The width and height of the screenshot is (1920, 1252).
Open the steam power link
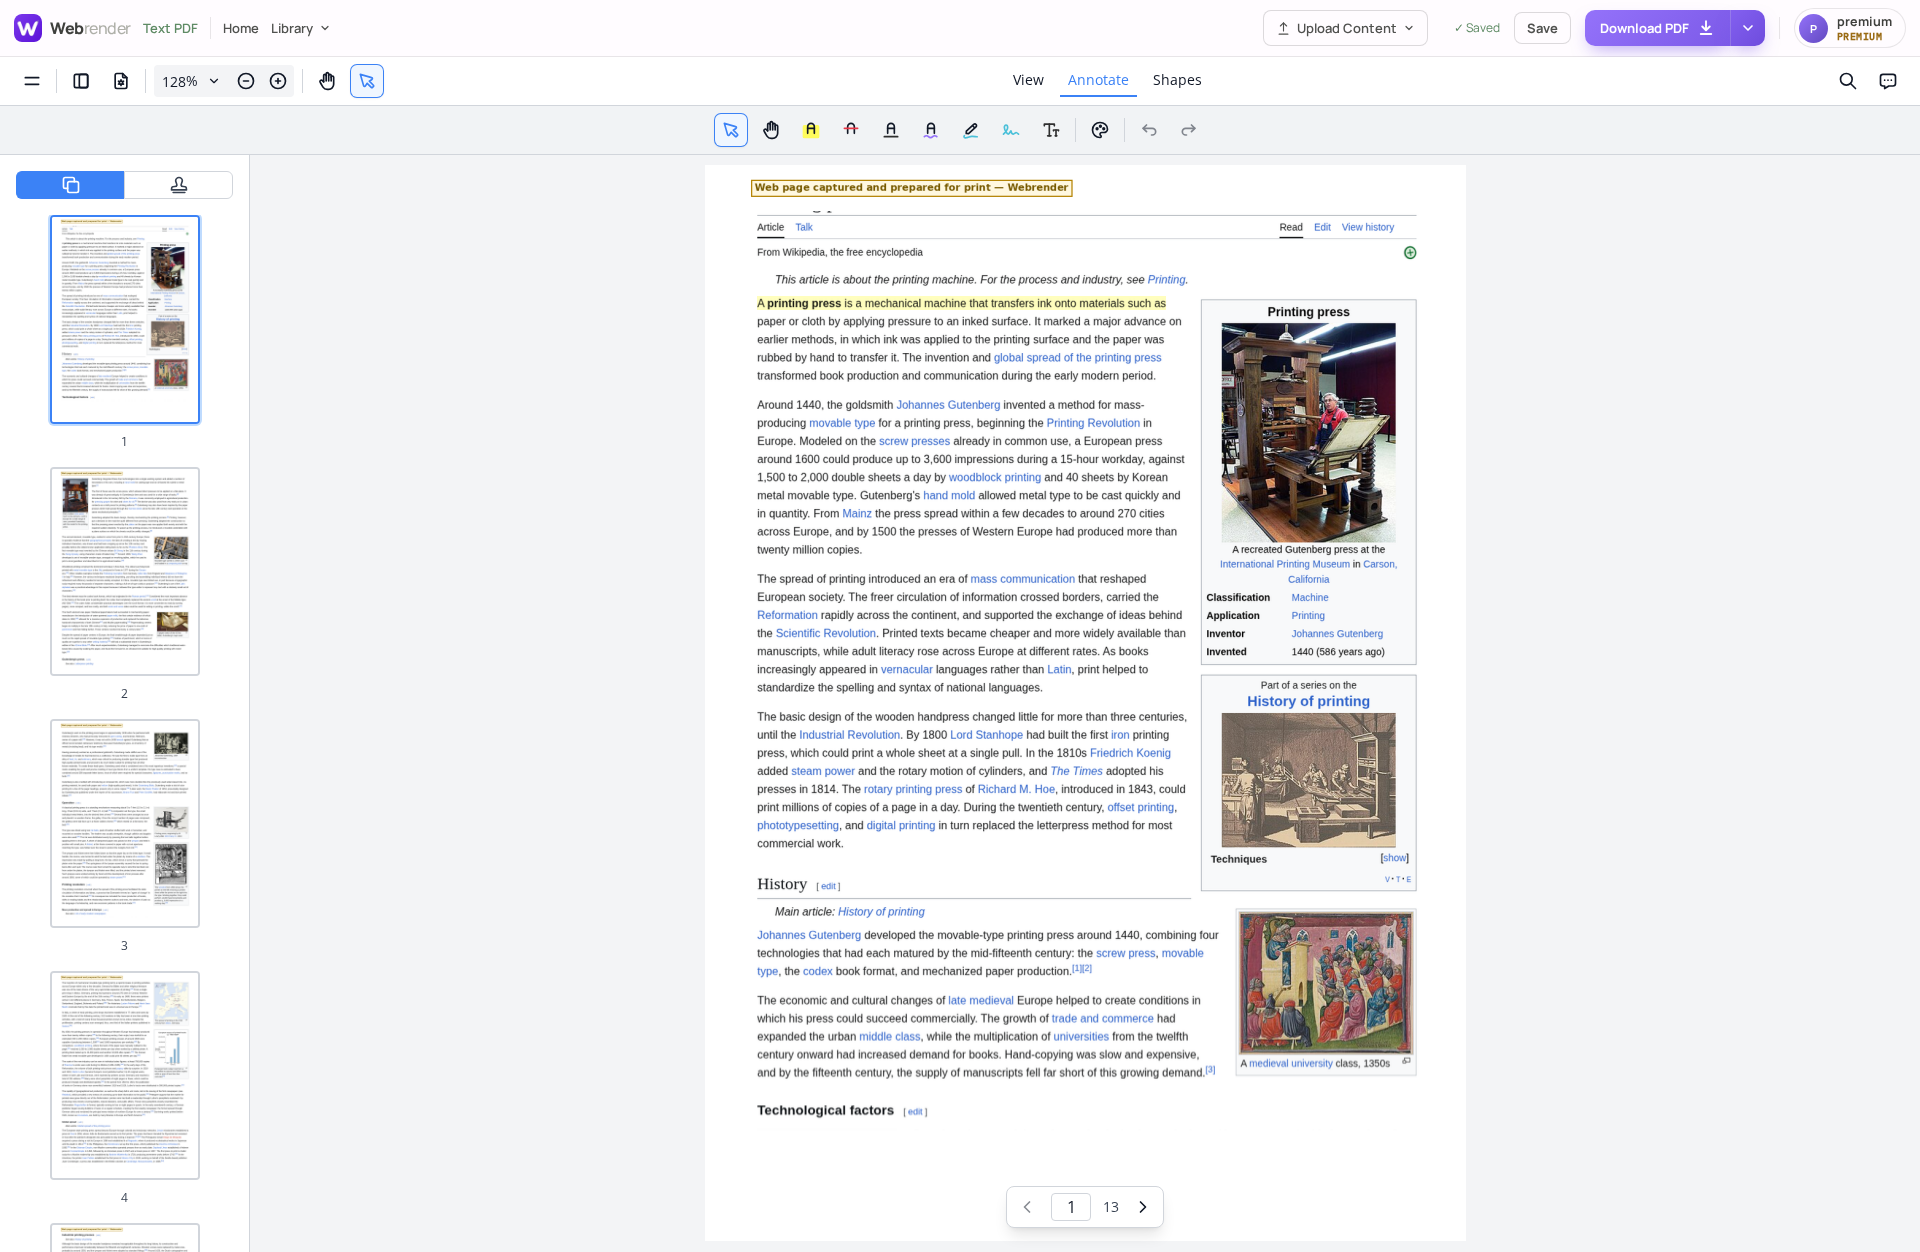823,771
